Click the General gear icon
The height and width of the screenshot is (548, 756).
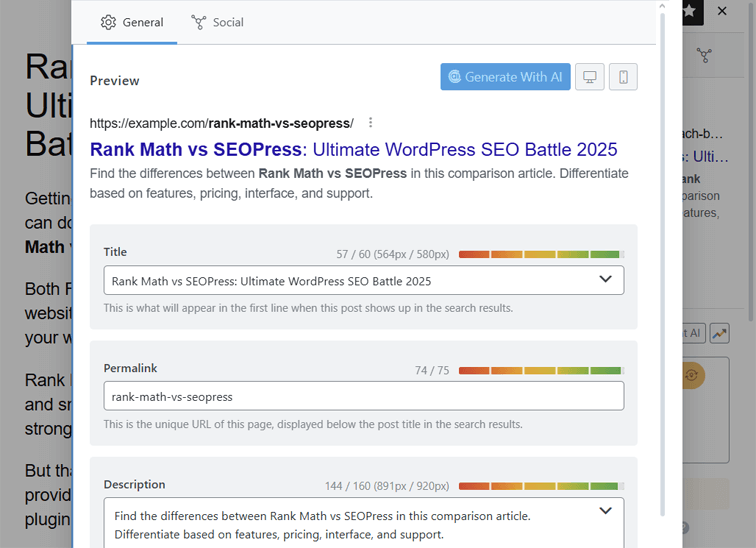coord(108,22)
